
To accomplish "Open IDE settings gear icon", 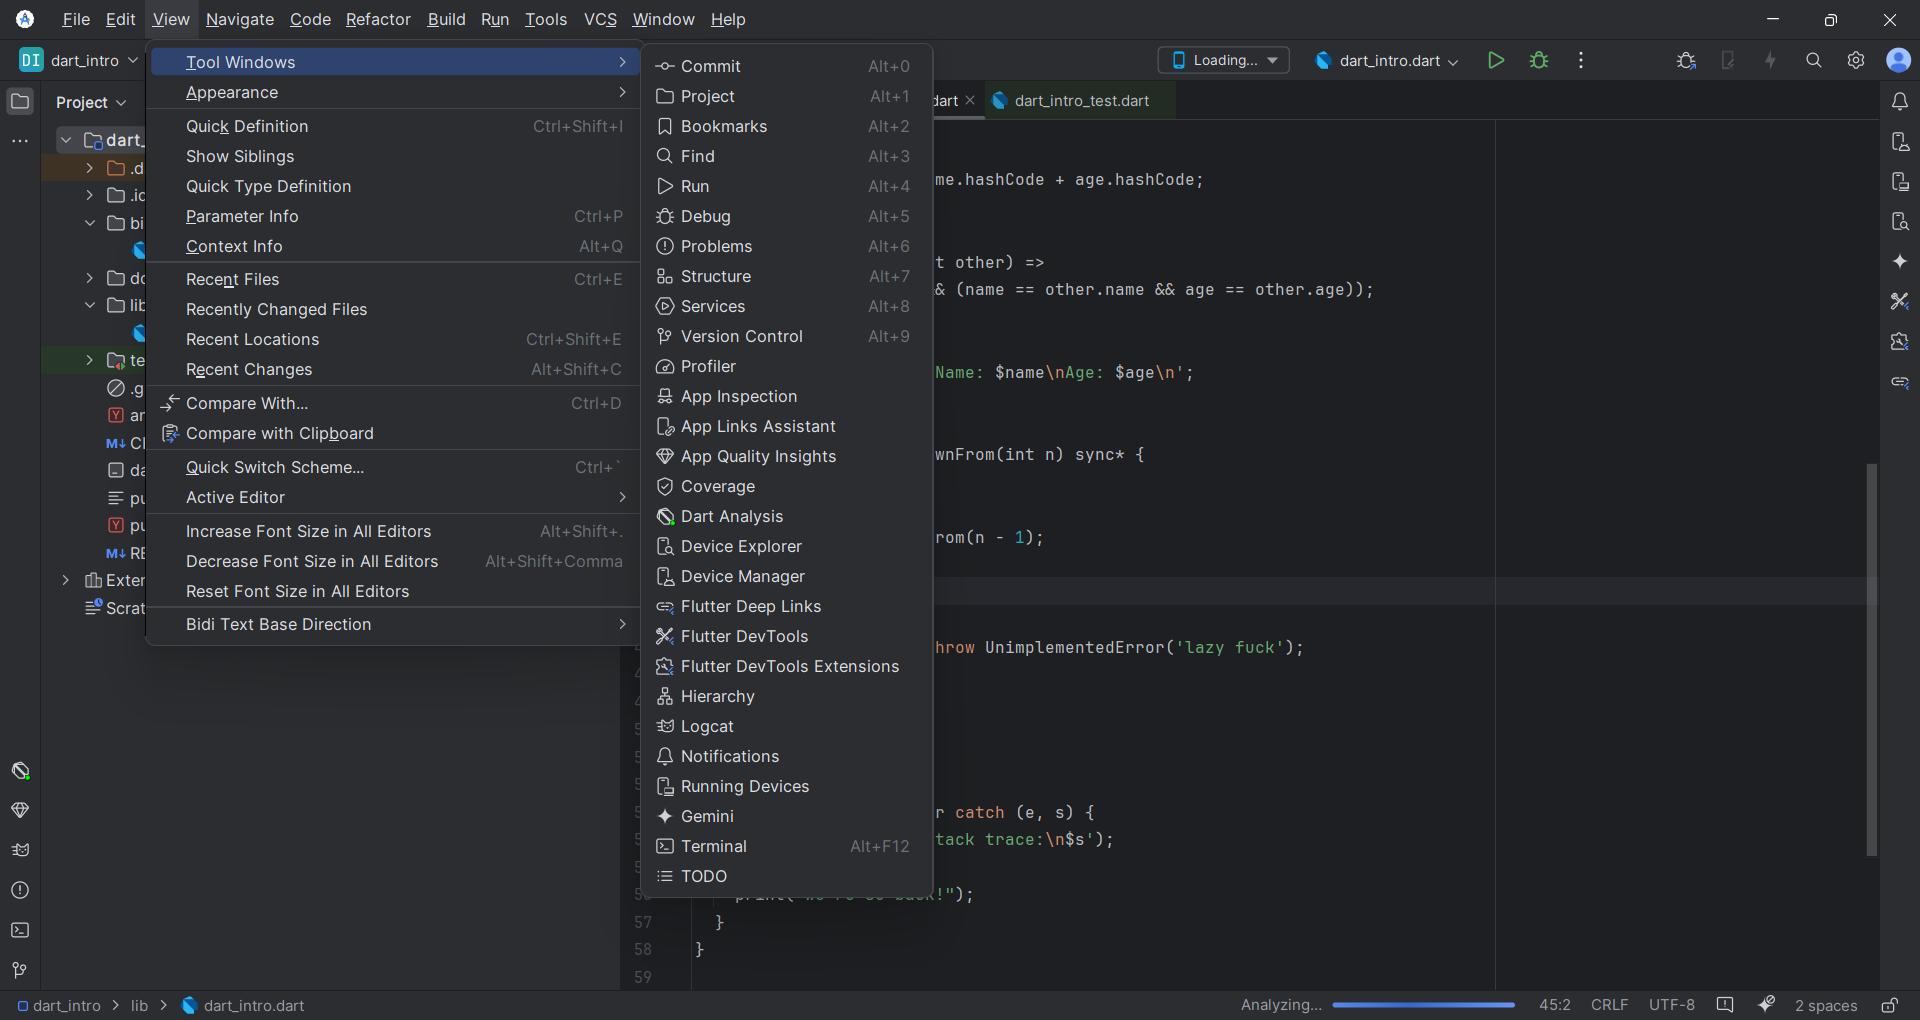I will tap(1856, 60).
